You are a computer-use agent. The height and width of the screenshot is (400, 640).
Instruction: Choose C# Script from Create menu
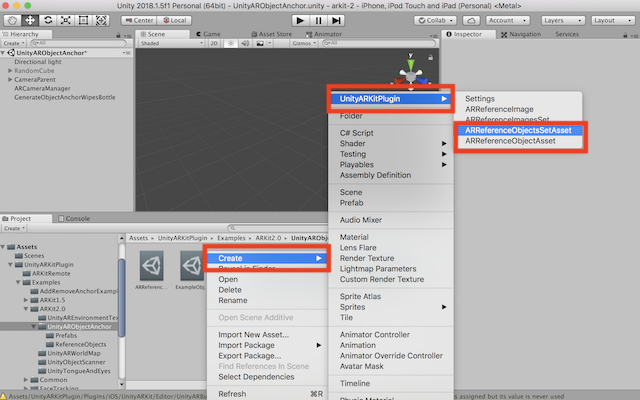click(391, 133)
